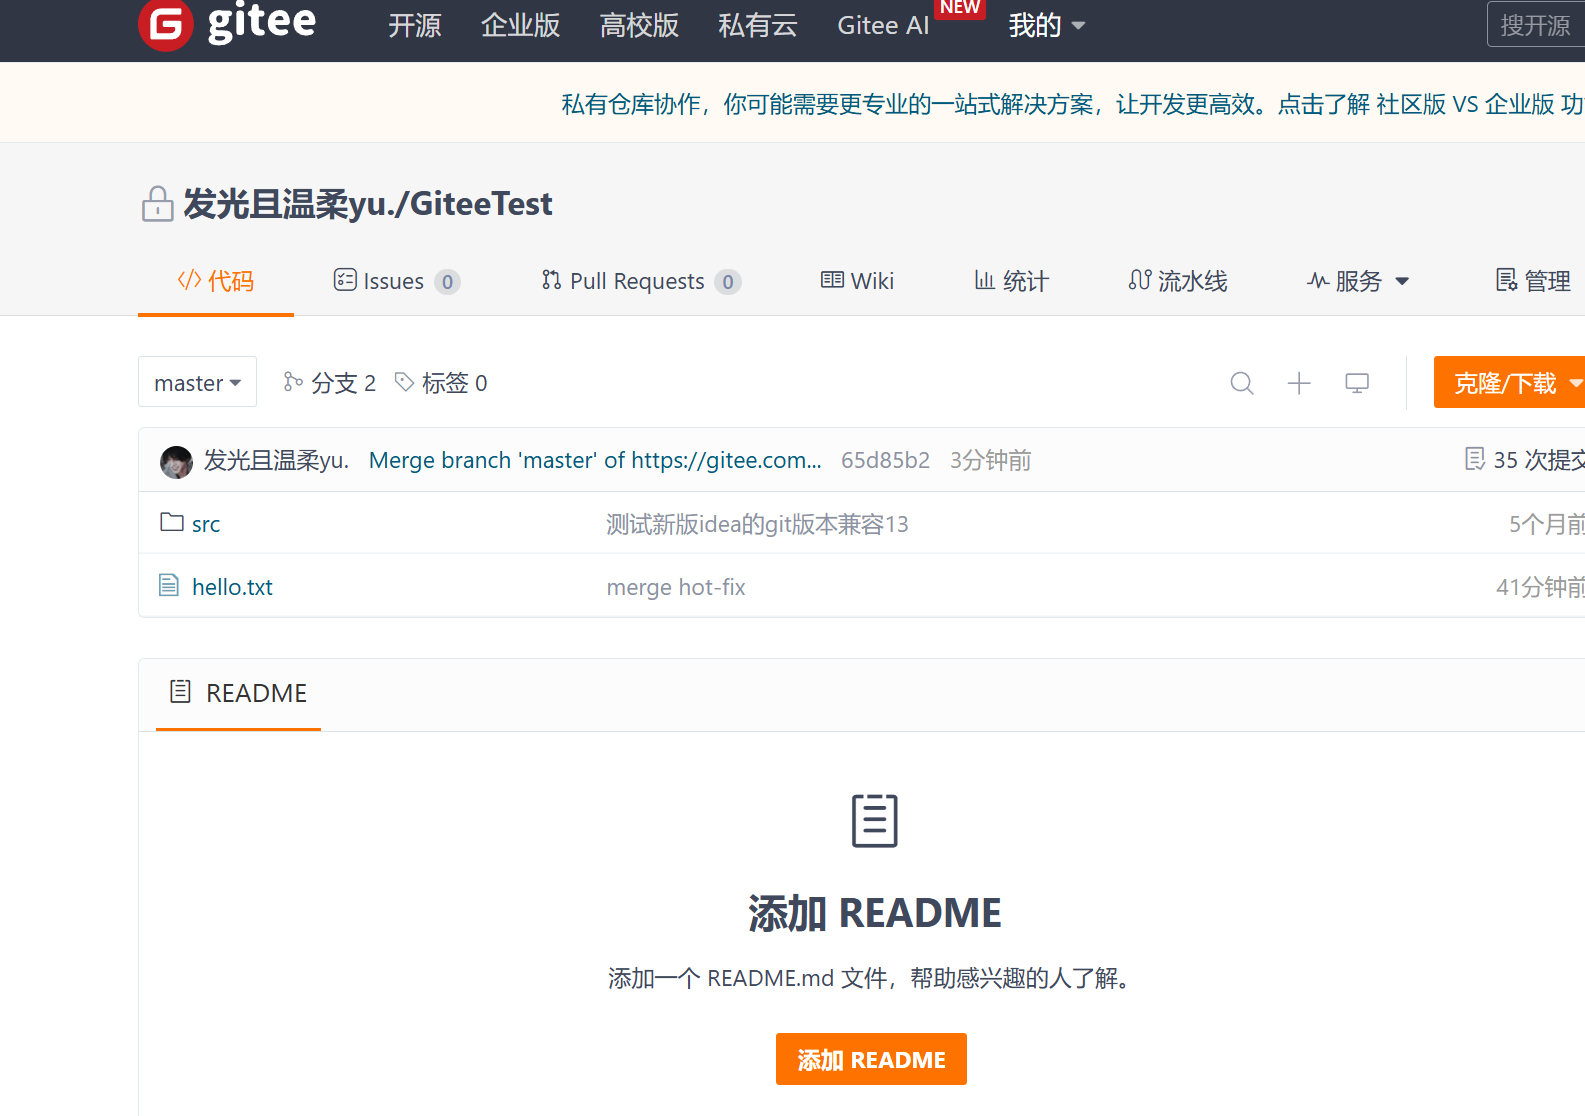
Task: Click the author name 发光且温柔yu. in commit row
Action: pos(277,460)
